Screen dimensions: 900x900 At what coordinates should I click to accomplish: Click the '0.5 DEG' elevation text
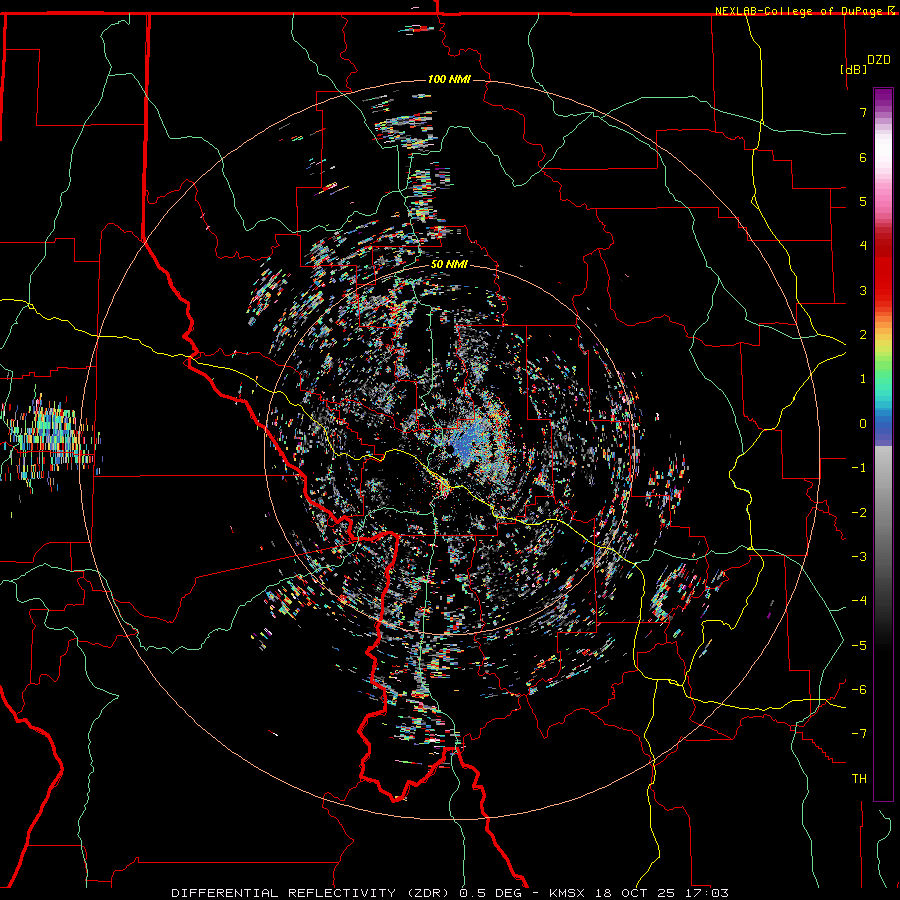tap(490, 893)
